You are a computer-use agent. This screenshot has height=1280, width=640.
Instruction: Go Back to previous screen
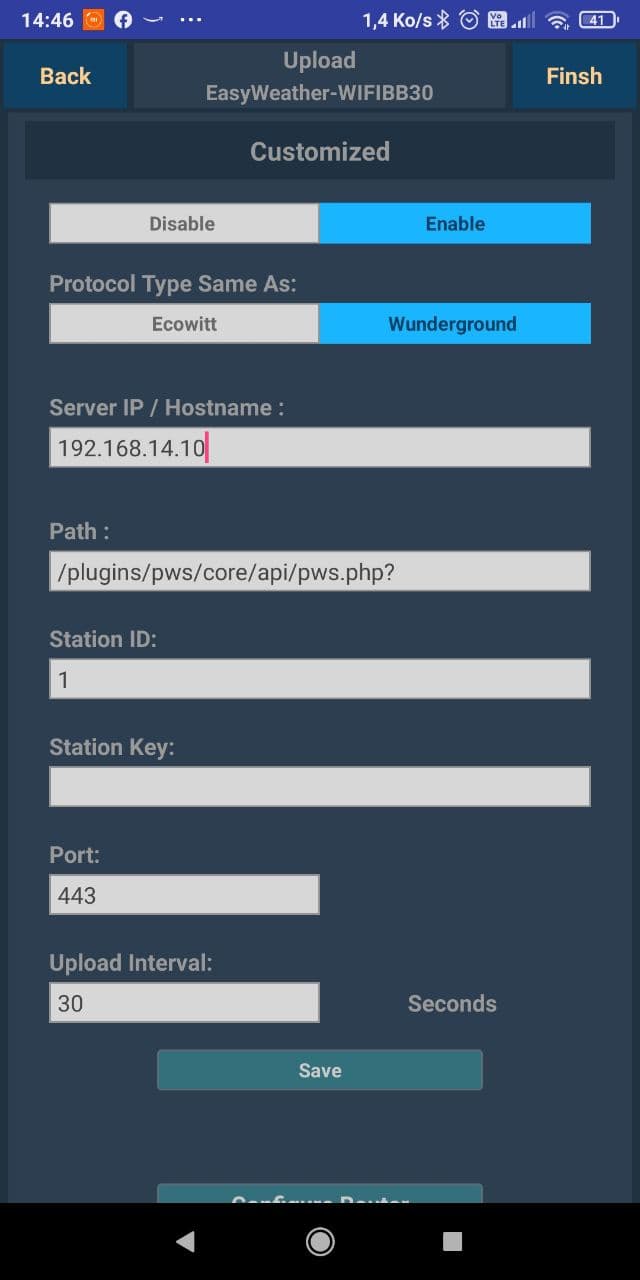click(65, 76)
